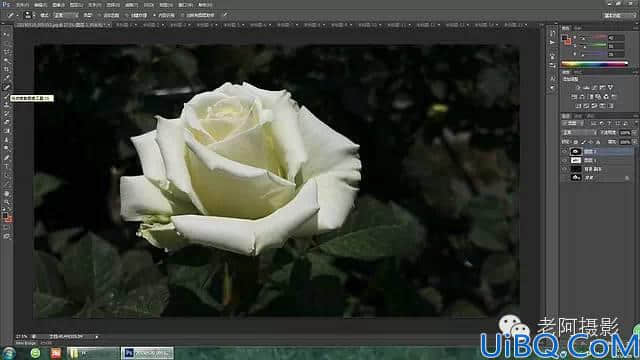Pick a color from the spectrum ramp
This screenshot has height=360, width=640.
tap(594, 64)
